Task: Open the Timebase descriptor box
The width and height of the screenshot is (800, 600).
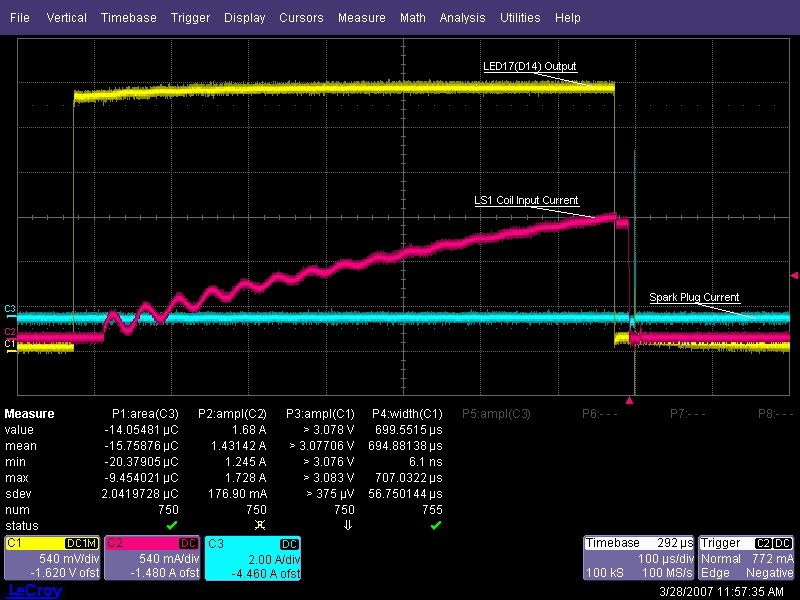Action: click(x=639, y=558)
